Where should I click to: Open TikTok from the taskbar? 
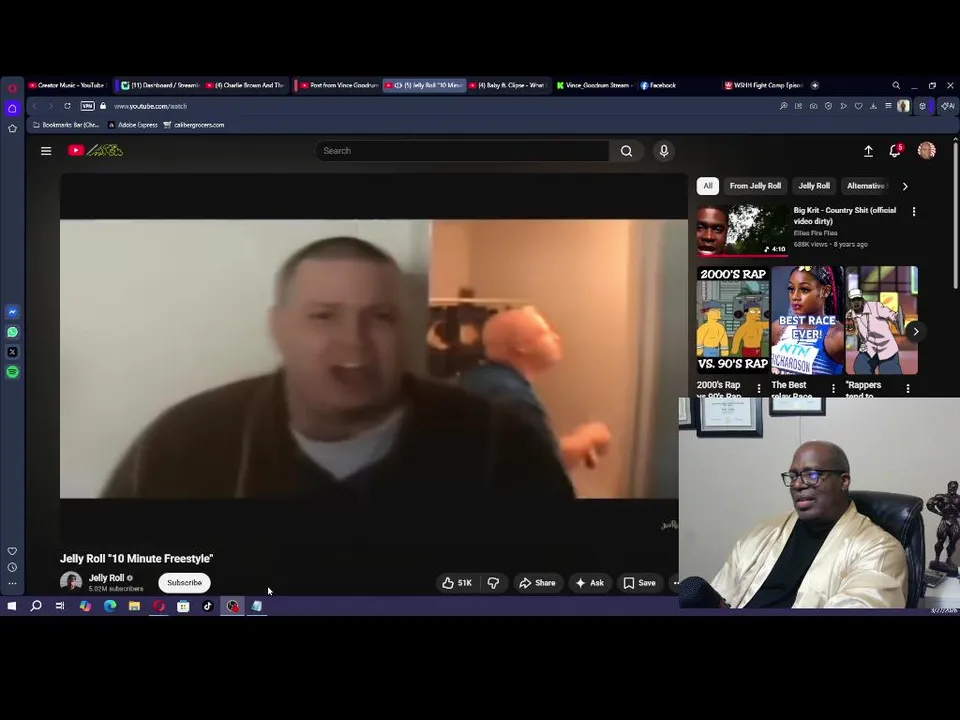[x=208, y=606]
